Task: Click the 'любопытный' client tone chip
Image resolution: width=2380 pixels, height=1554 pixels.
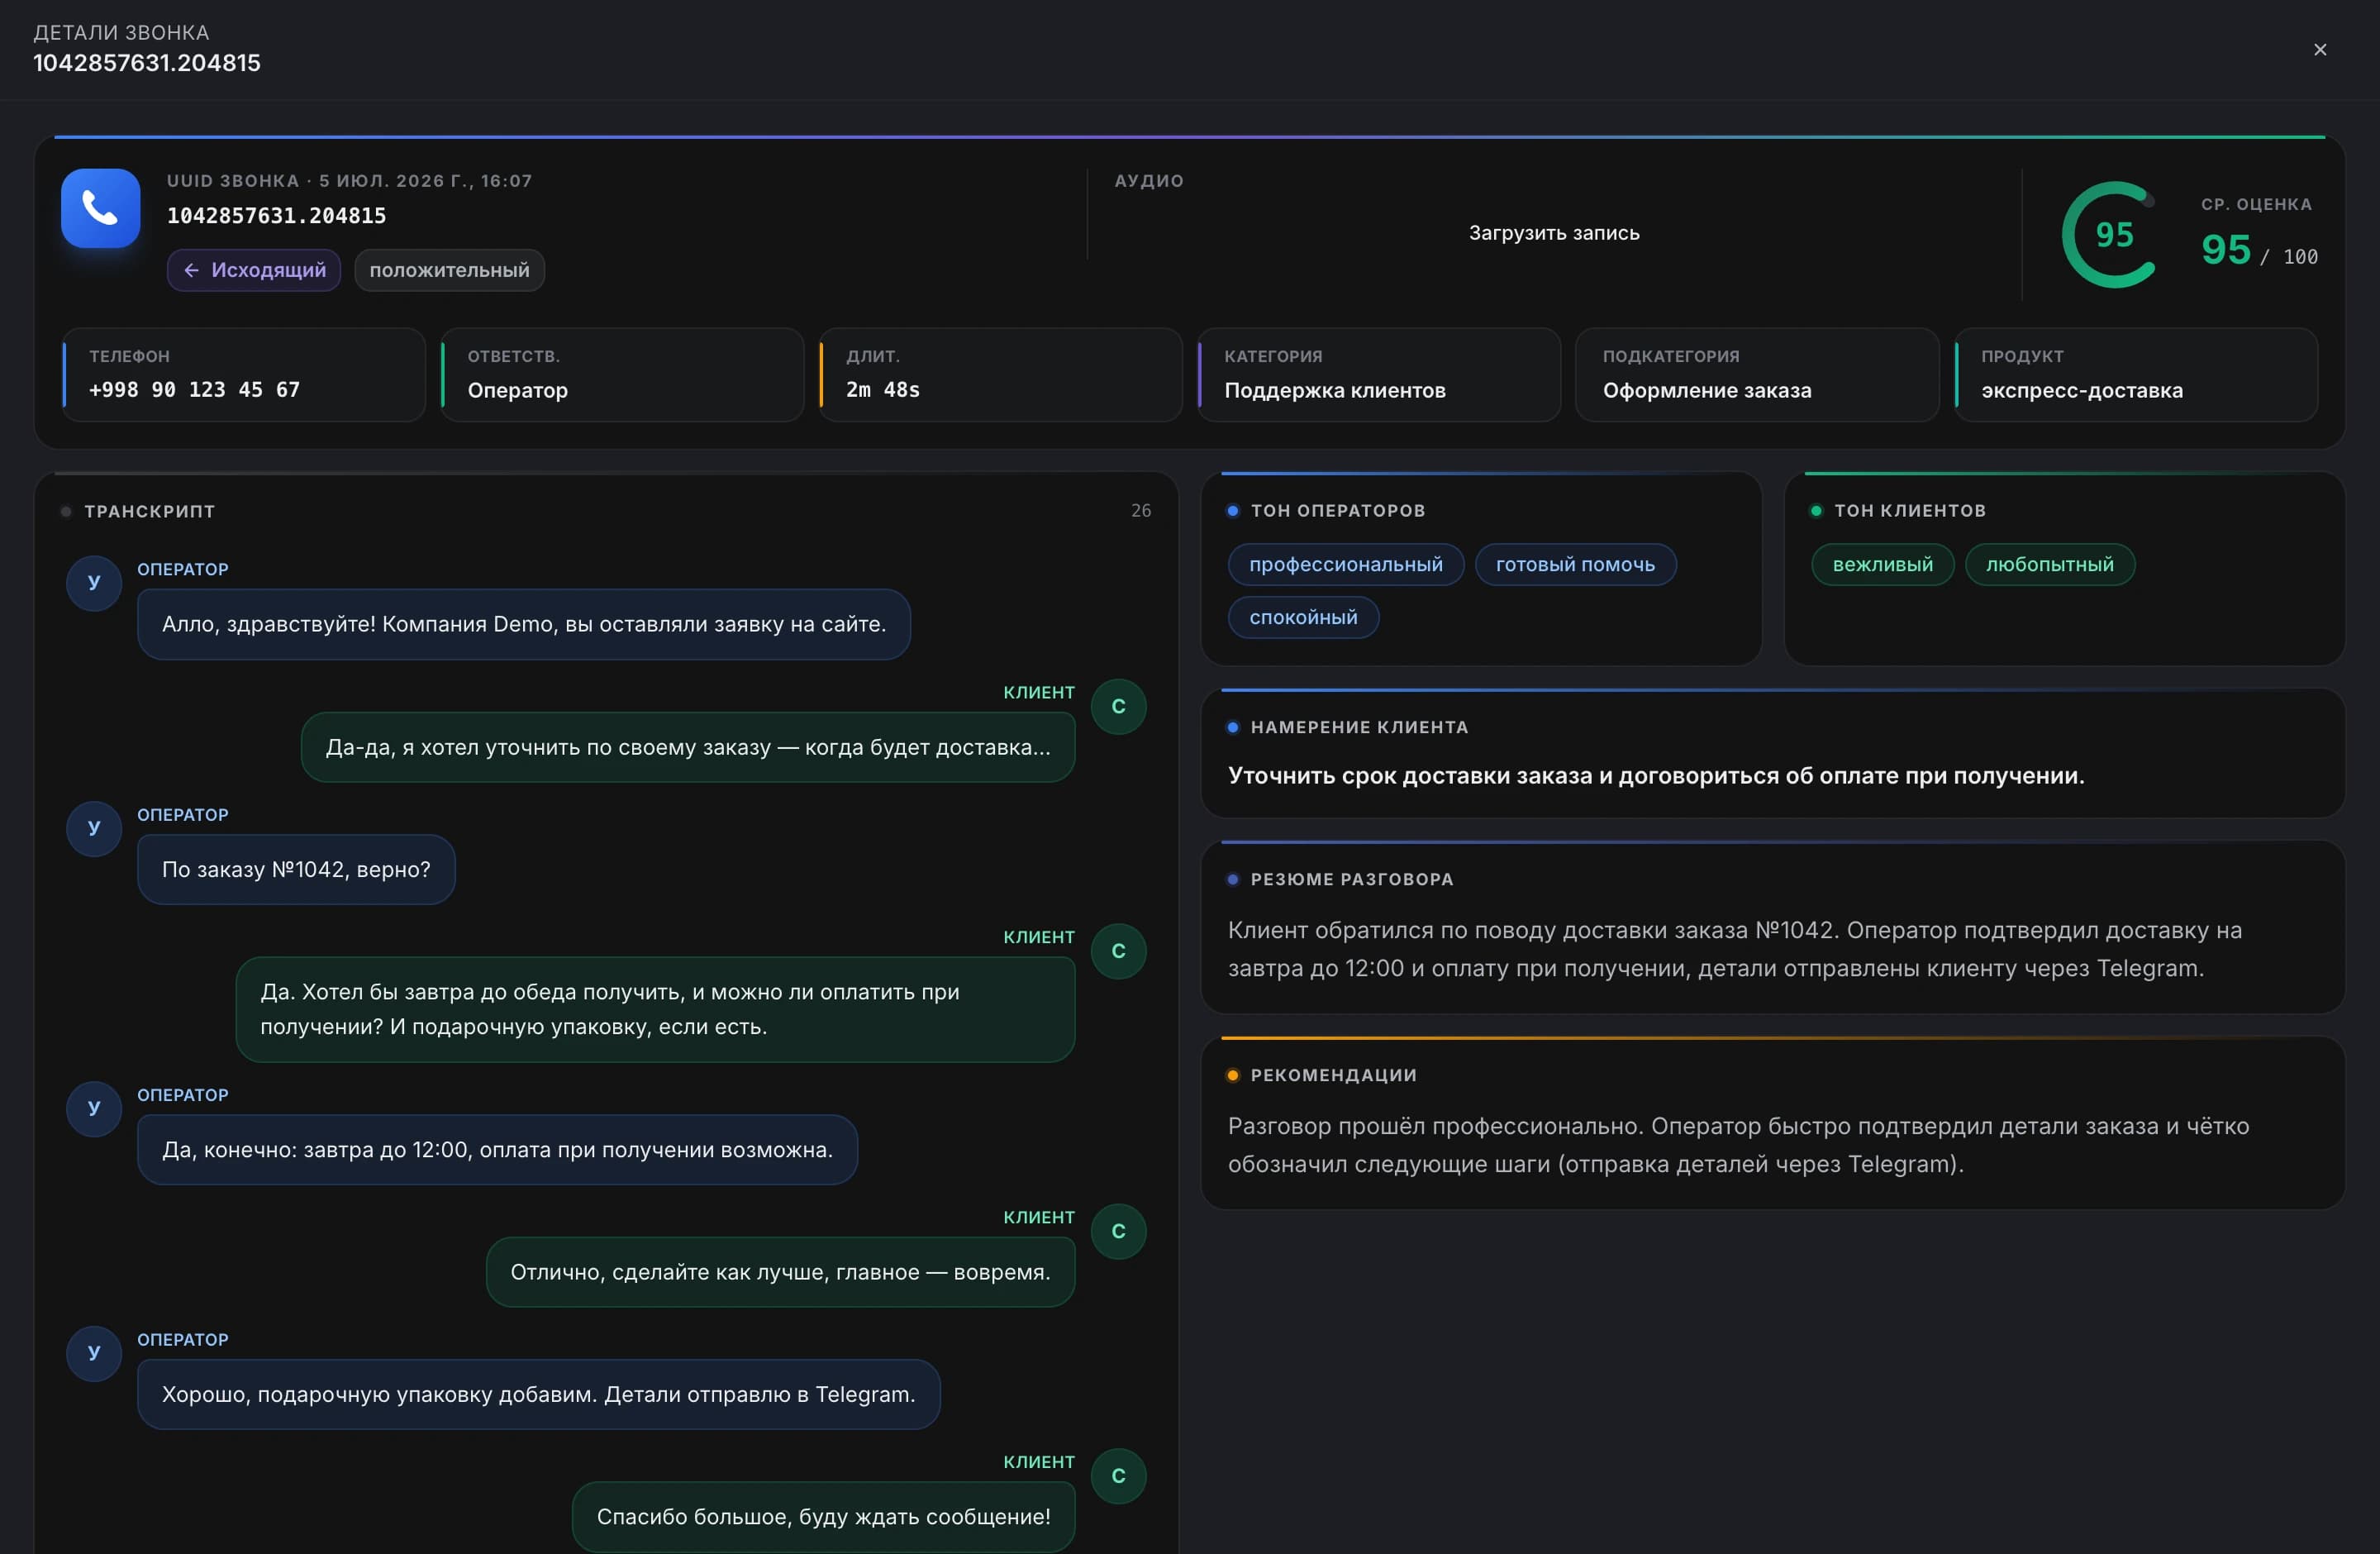Action: click(x=2050, y=564)
